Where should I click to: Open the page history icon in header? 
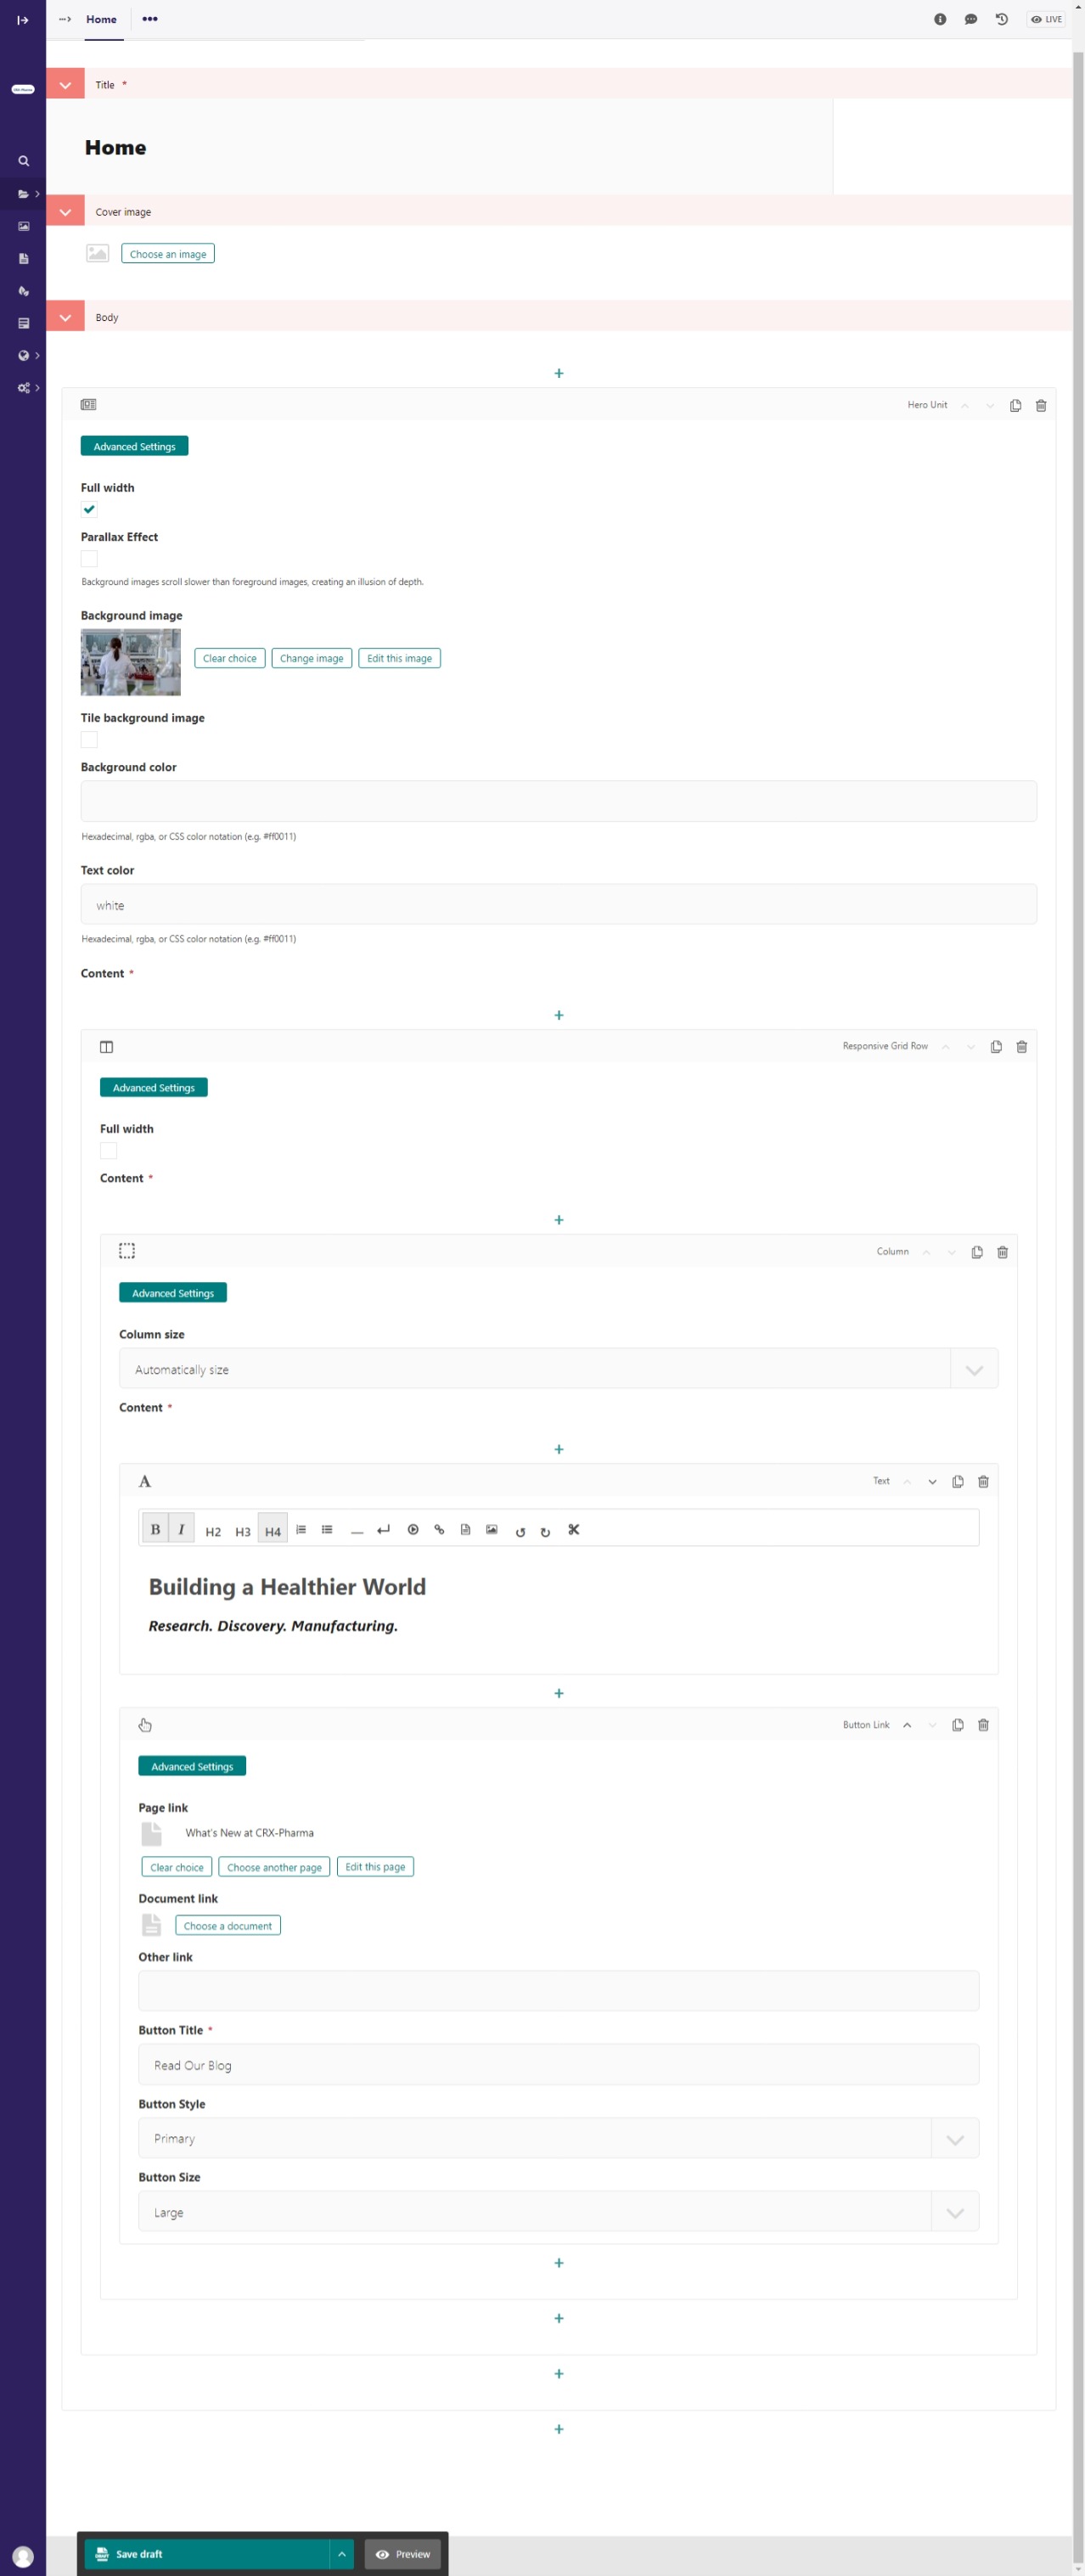[1001, 19]
